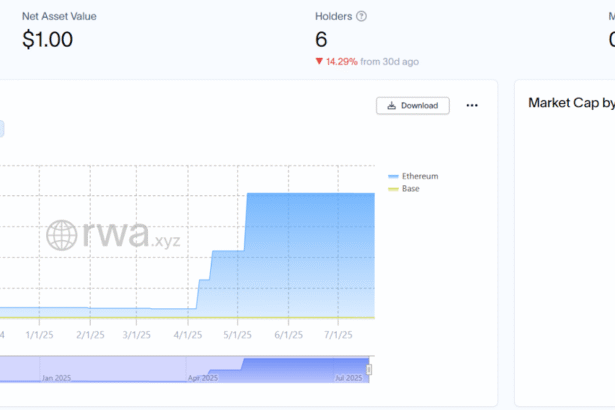Click the chart's blue Ethereum plateau area
The image size is (615, 410).
[x=310, y=250]
